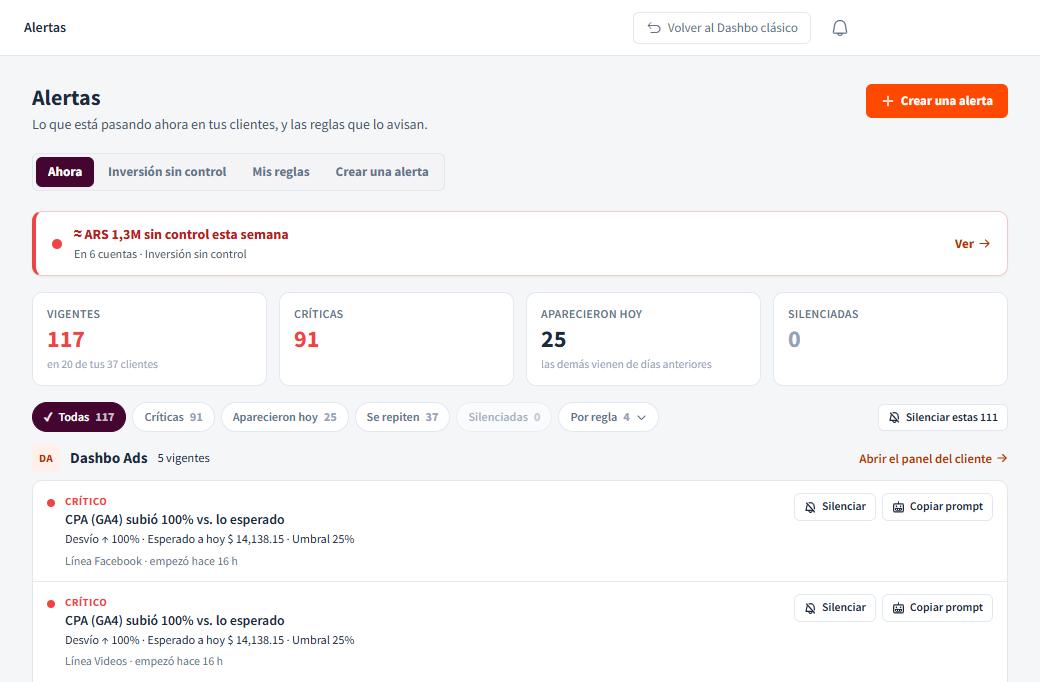This screenshot has height=682, width=1040.
Task: Click the Dashbo Ads client name
Action: pyautogui.click(x=109, y=458)
